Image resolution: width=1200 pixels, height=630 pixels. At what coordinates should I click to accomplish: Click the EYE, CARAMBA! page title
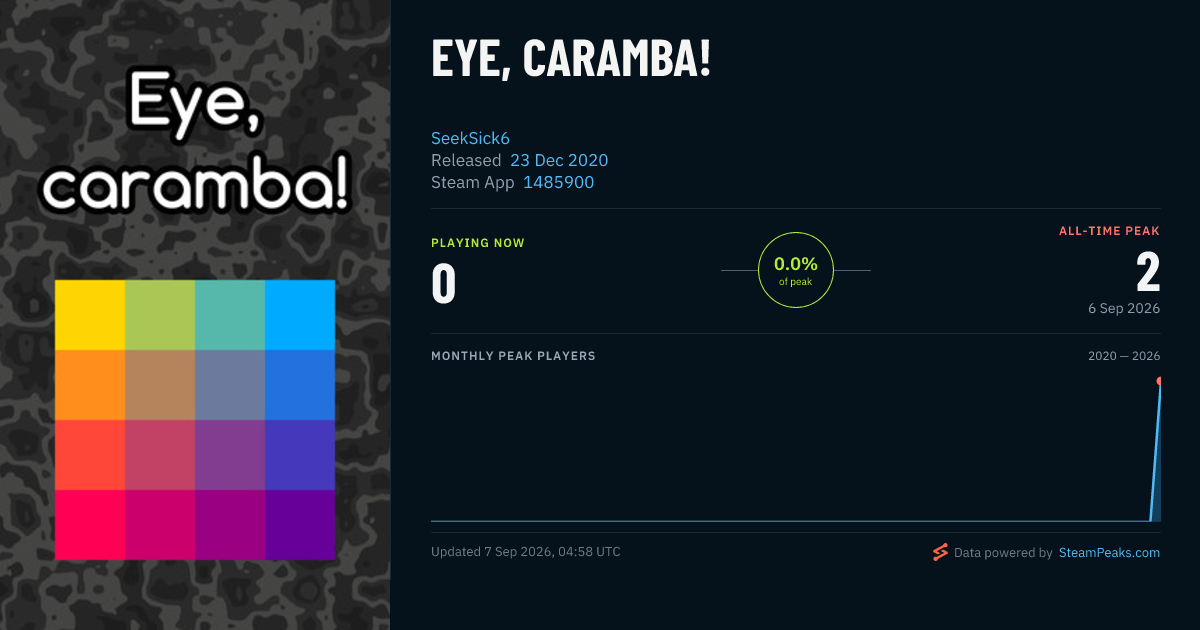tap(571, 59)
